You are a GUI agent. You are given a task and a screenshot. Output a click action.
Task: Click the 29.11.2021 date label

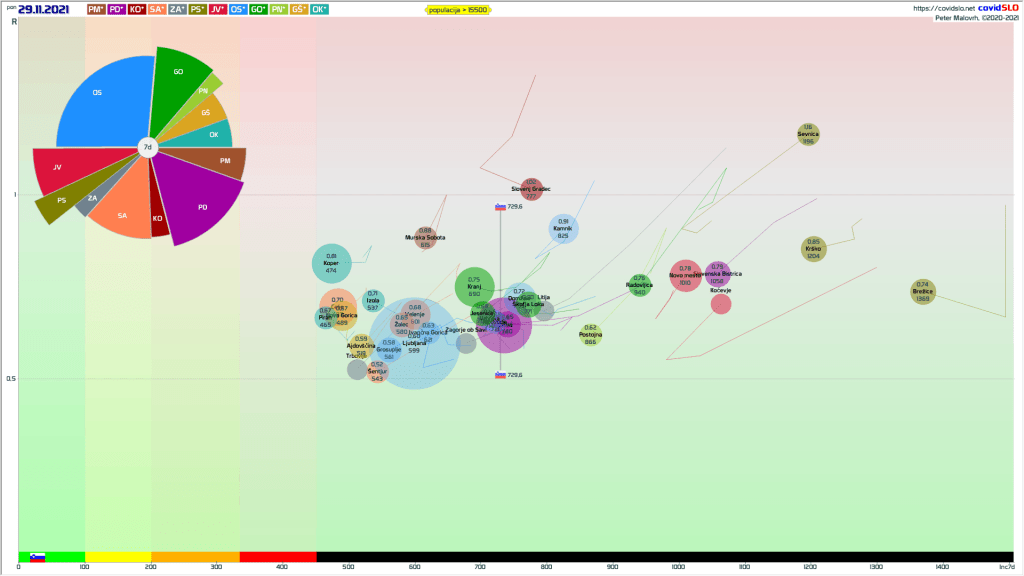(44, 9)
